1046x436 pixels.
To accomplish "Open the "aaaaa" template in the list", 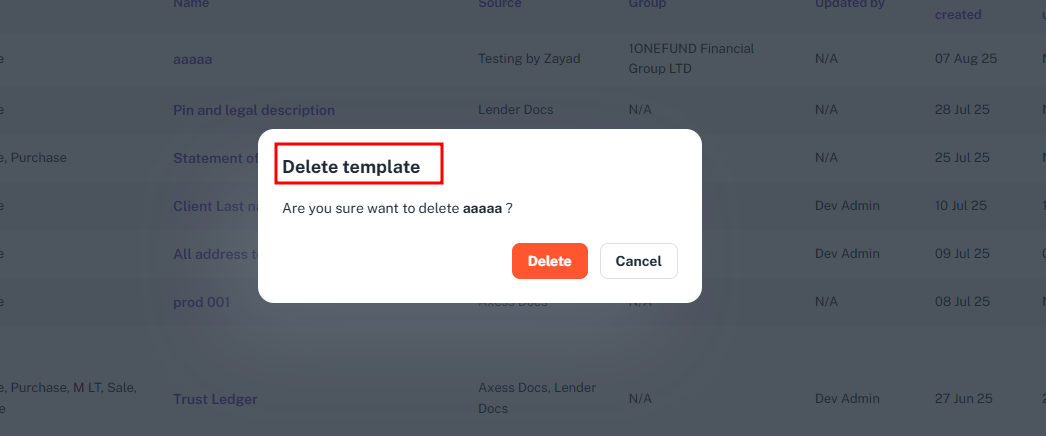I will pos(193,59).
